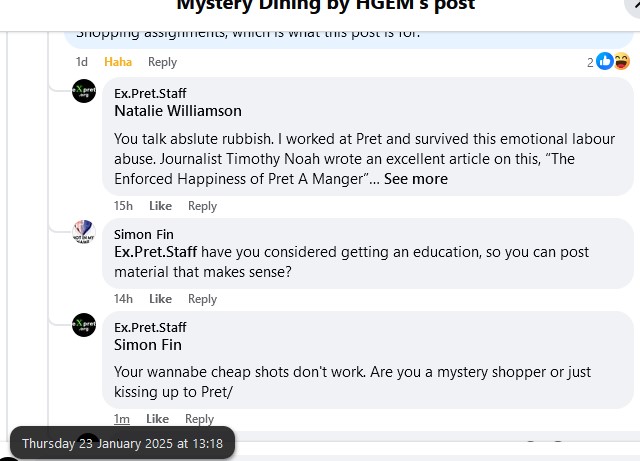Click the blue thumbs-up reaction icon

(x=604, y=62)
